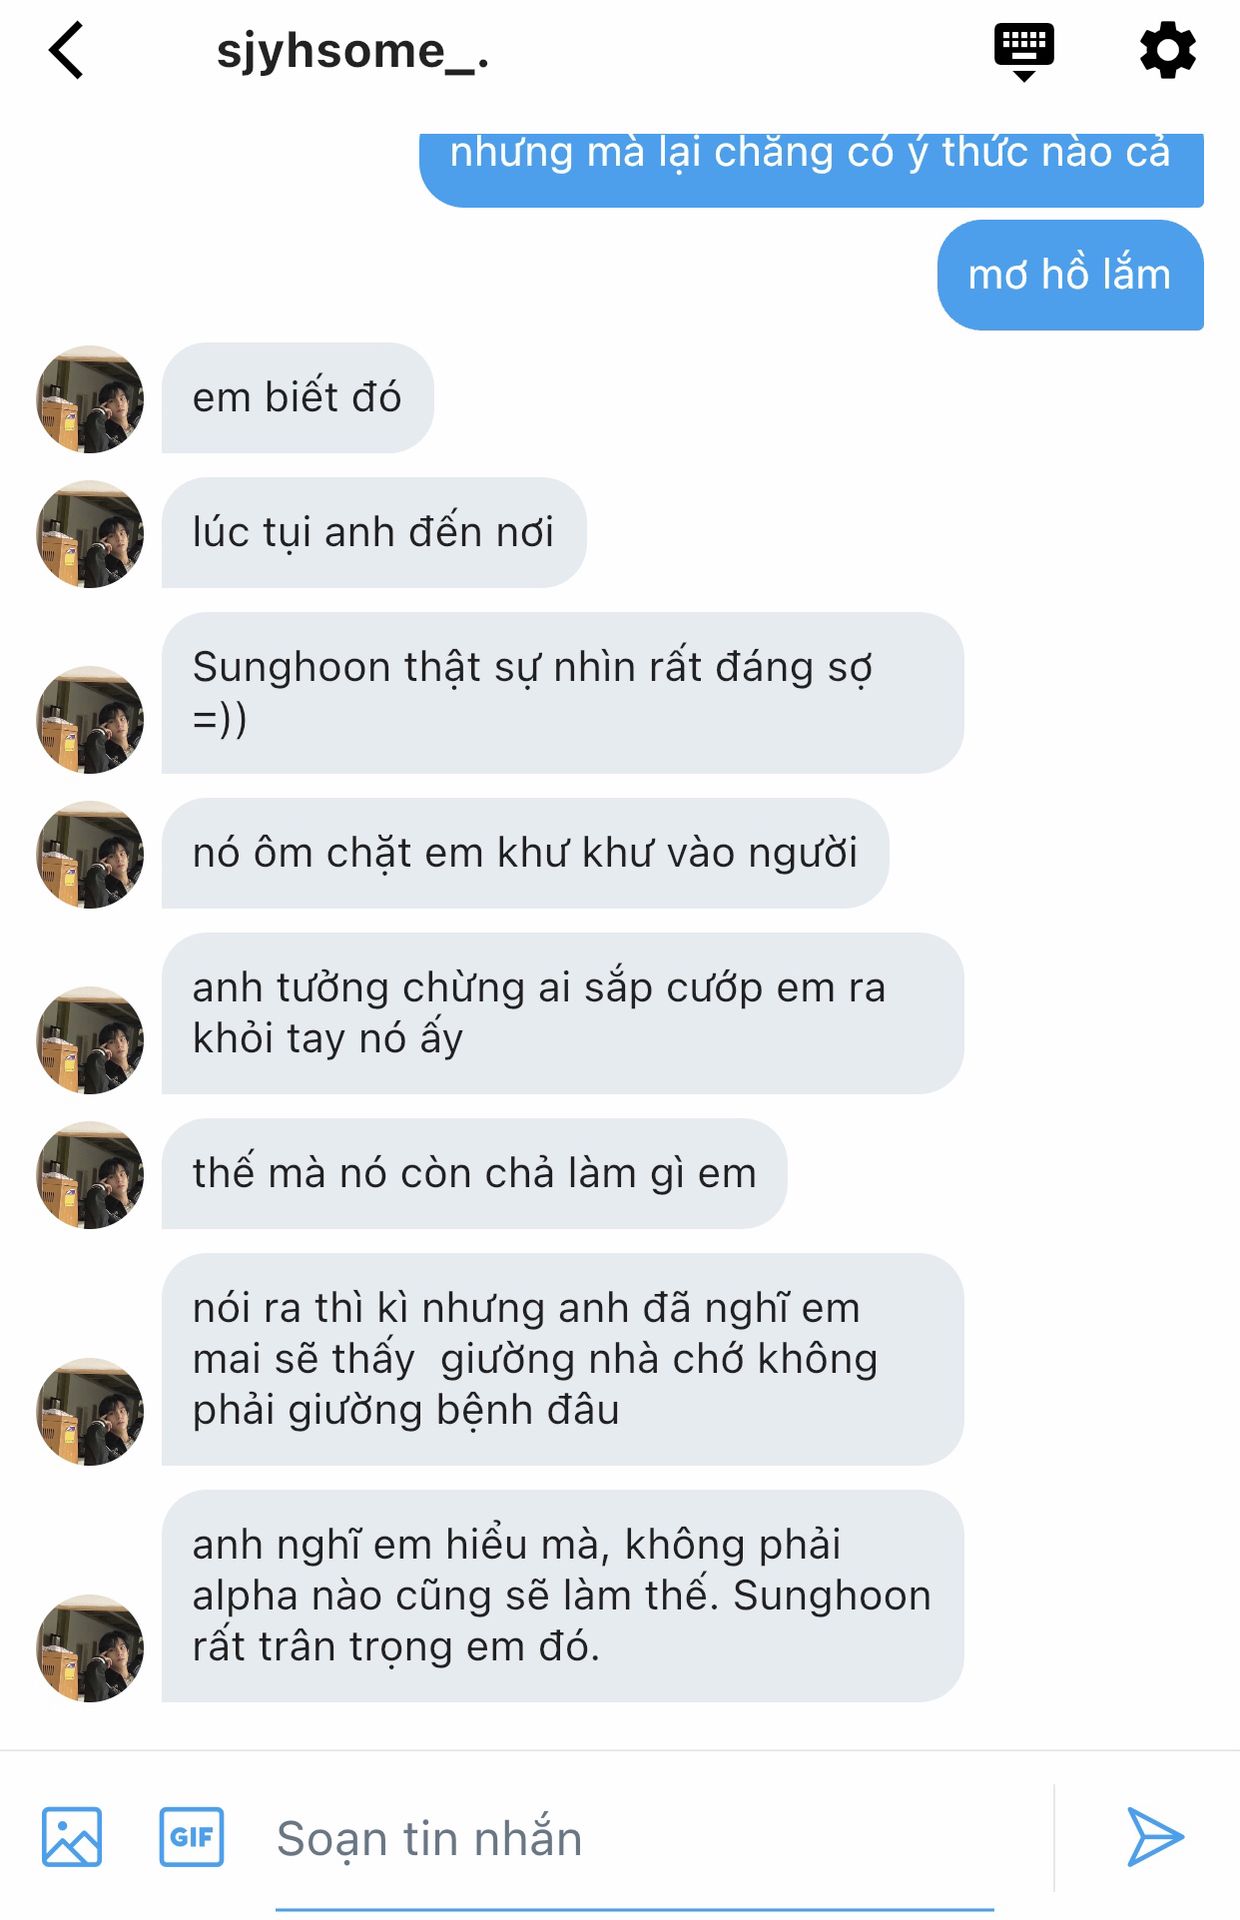Tap avatar beside 'lúc tụi anh đến nơi'

90,534
